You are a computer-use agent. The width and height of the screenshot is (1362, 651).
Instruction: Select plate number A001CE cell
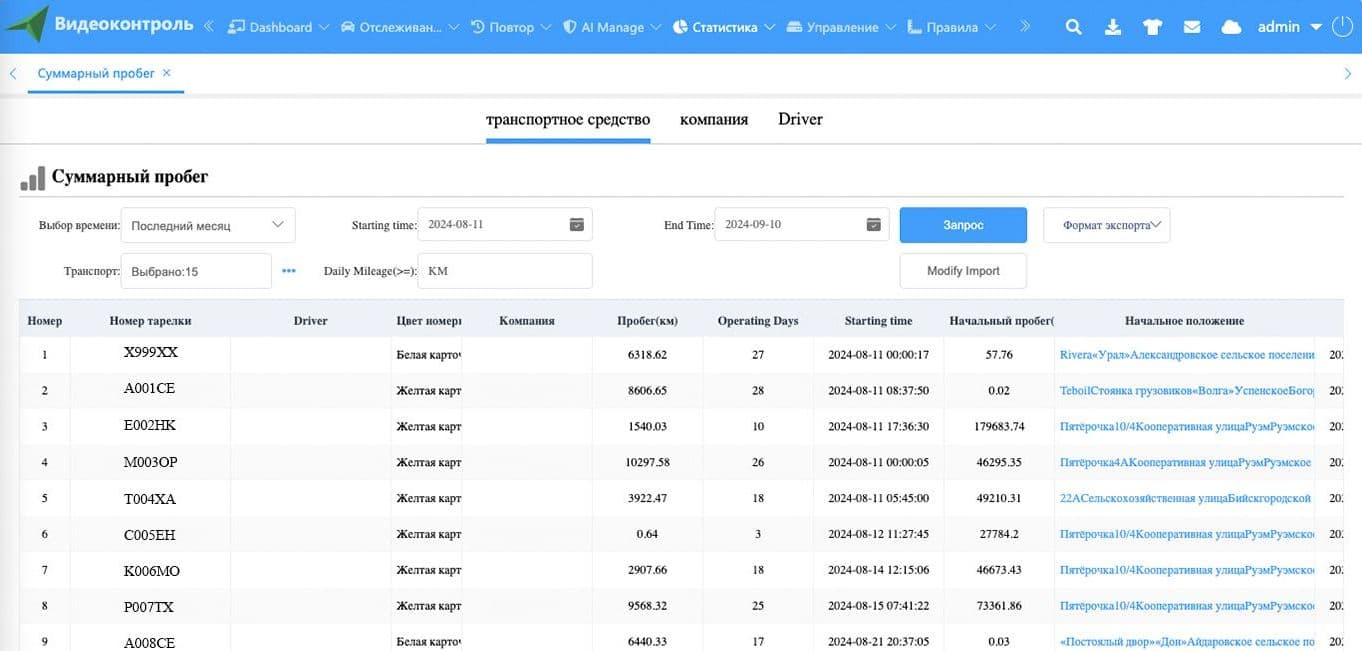(x=150, y=389)
